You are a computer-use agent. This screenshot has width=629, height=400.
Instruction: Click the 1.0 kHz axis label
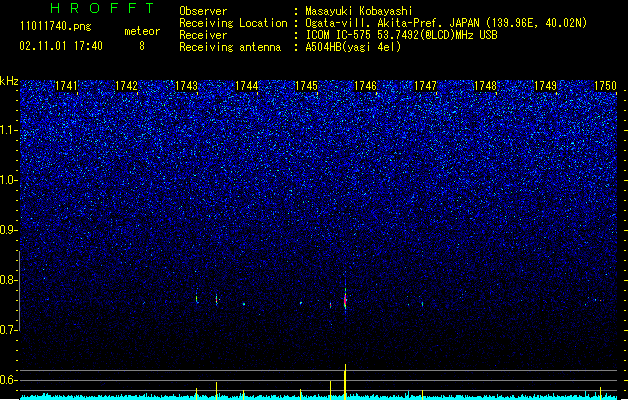[x=9, y=180]
